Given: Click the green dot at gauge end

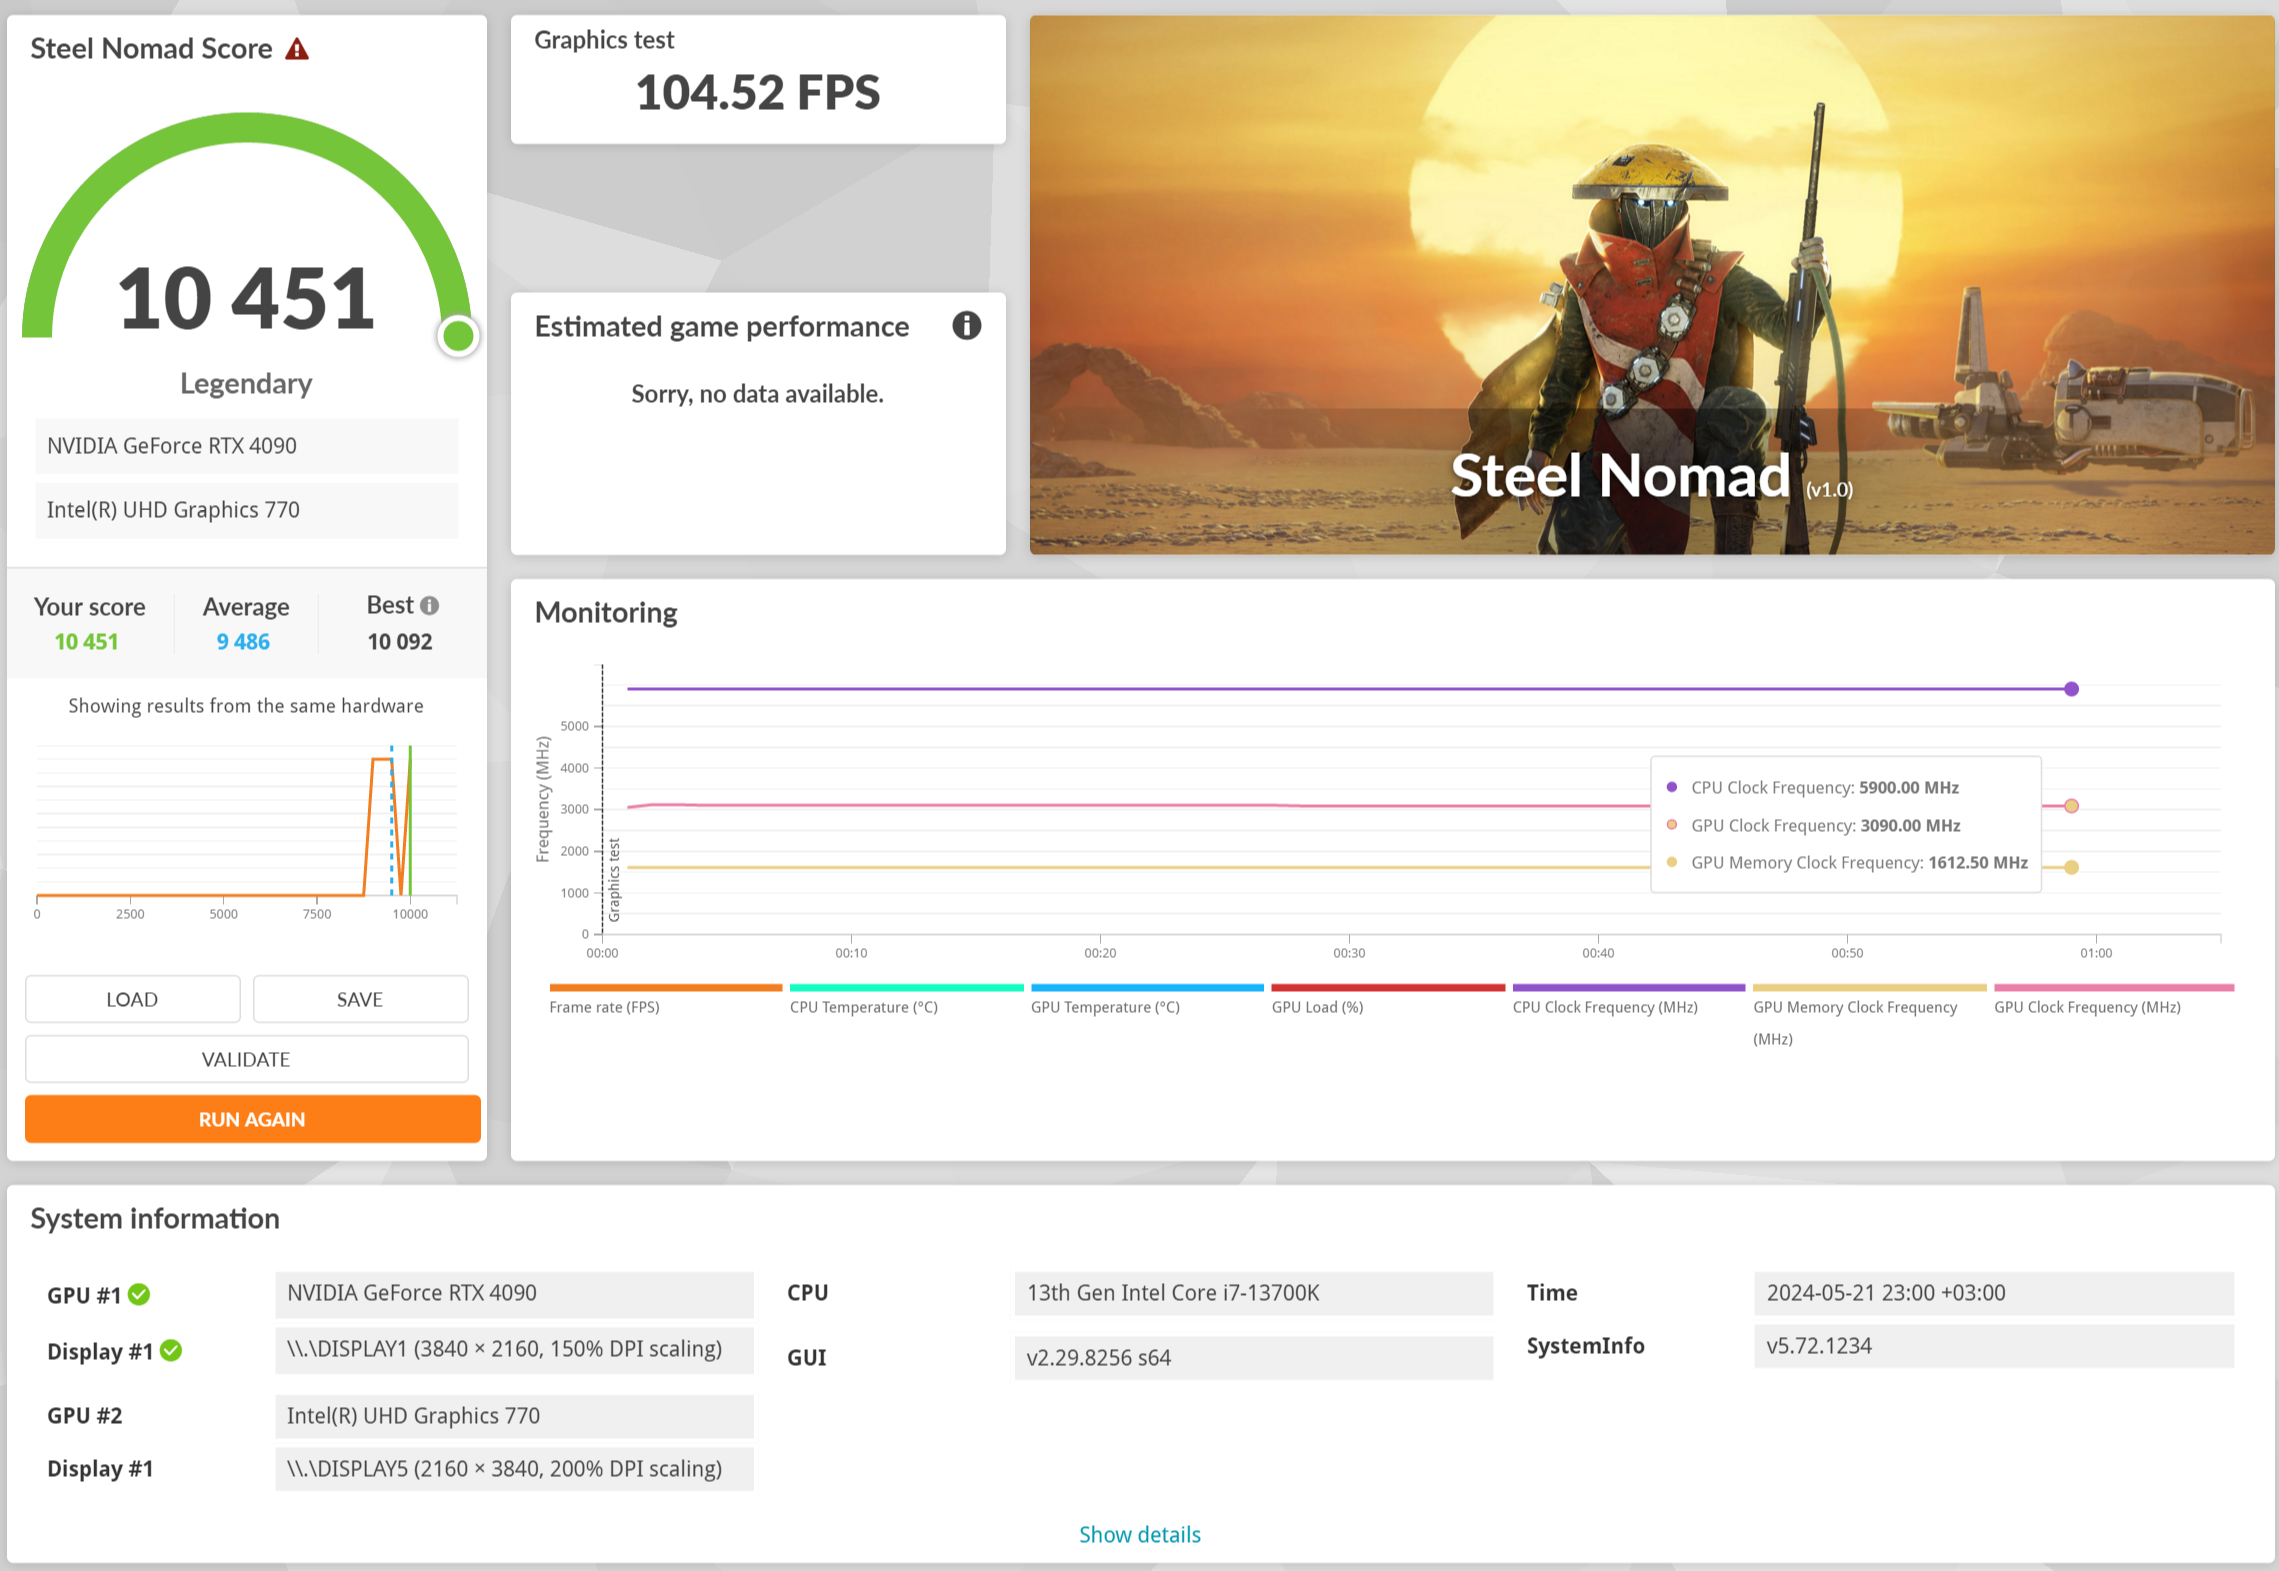Looking at the screenshot, I should 458,336.
